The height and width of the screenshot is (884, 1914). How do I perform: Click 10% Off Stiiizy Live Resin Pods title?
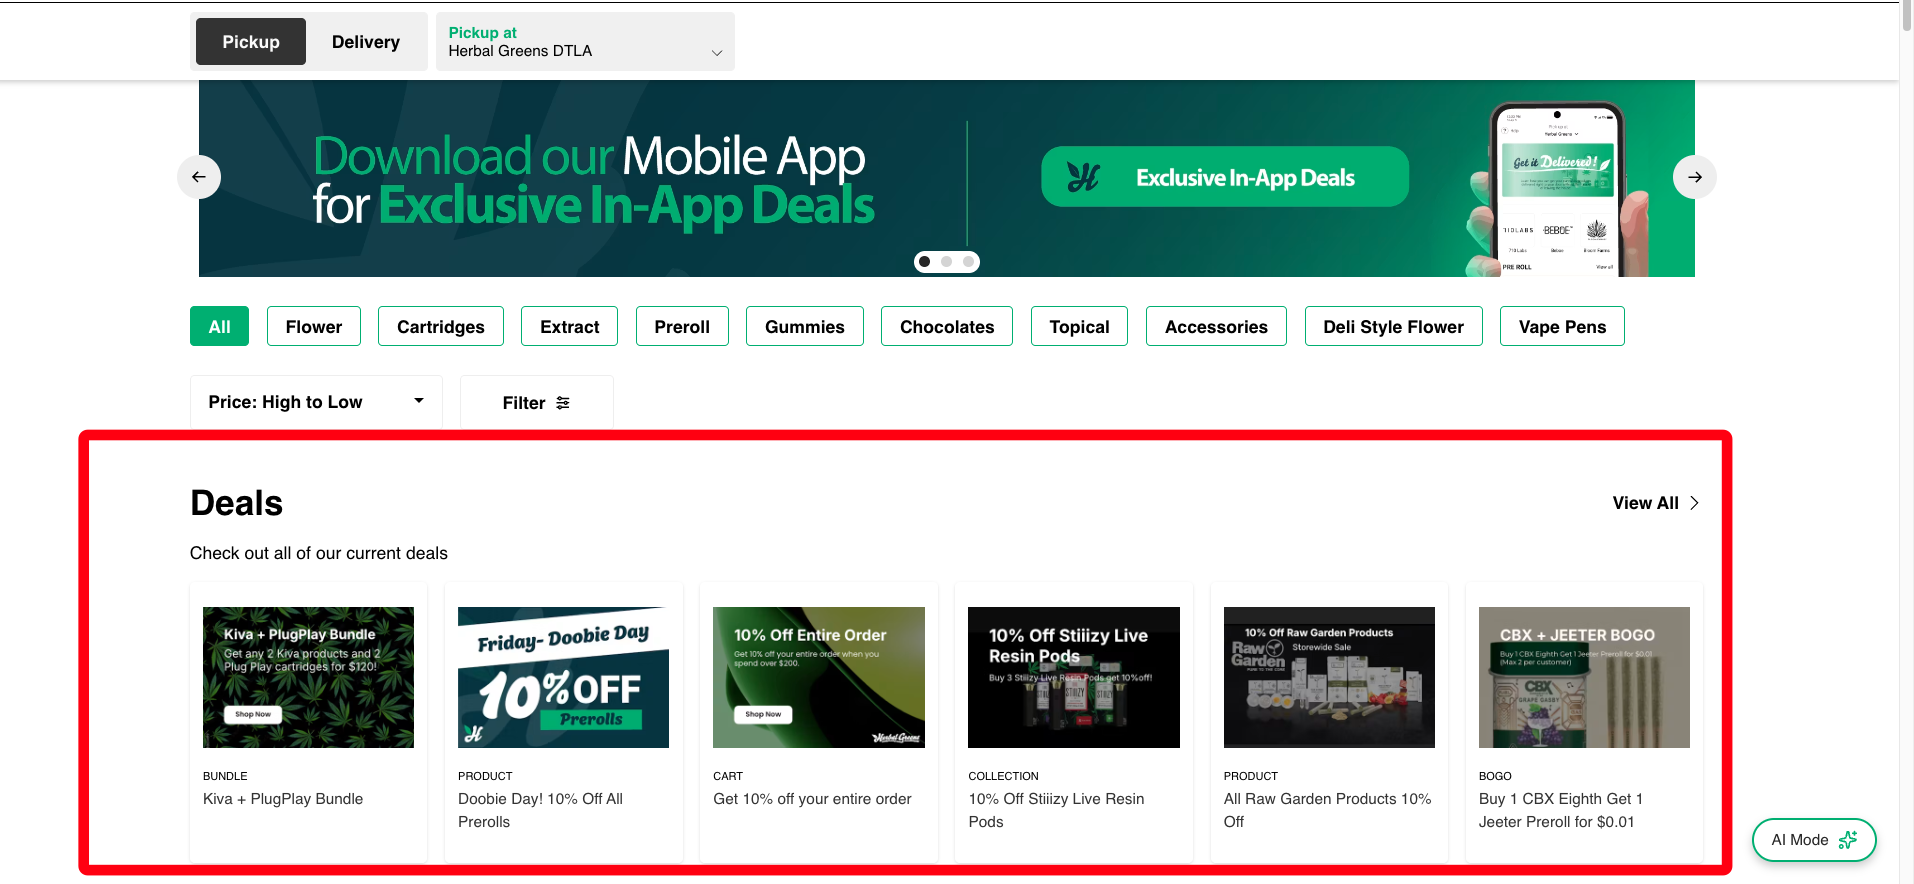(x=1056, y=810)
